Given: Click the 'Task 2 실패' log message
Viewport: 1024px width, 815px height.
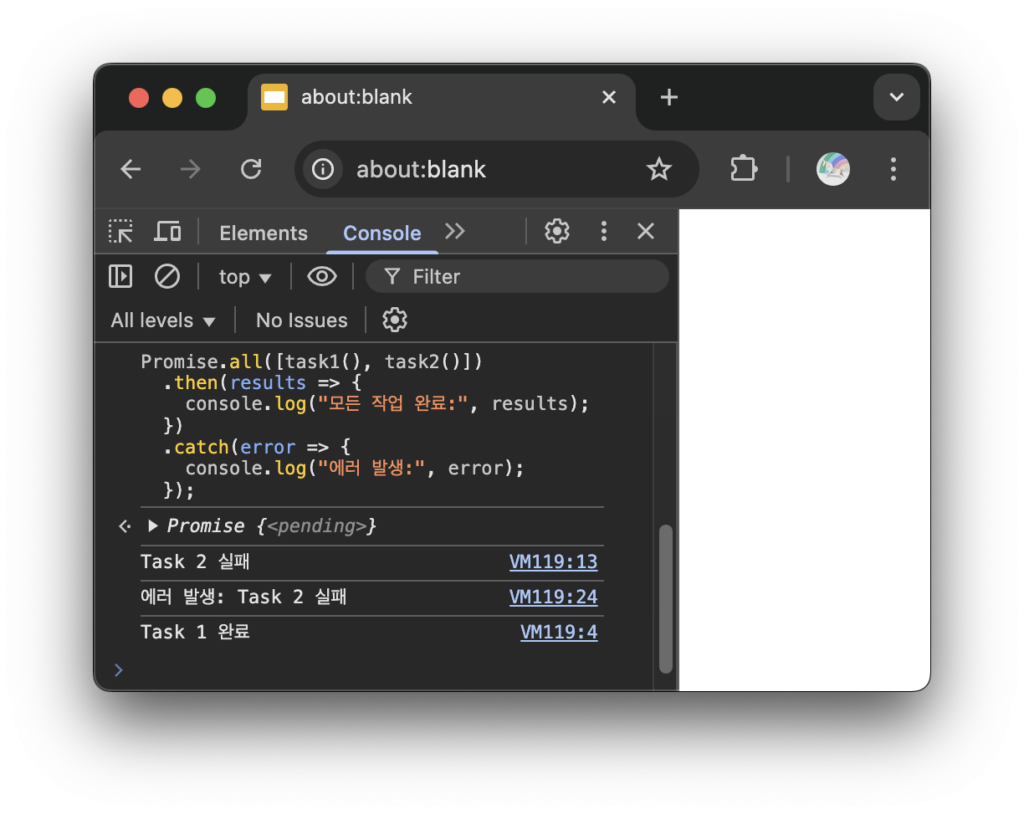Looking at the screenshot, I should point(195,562).
